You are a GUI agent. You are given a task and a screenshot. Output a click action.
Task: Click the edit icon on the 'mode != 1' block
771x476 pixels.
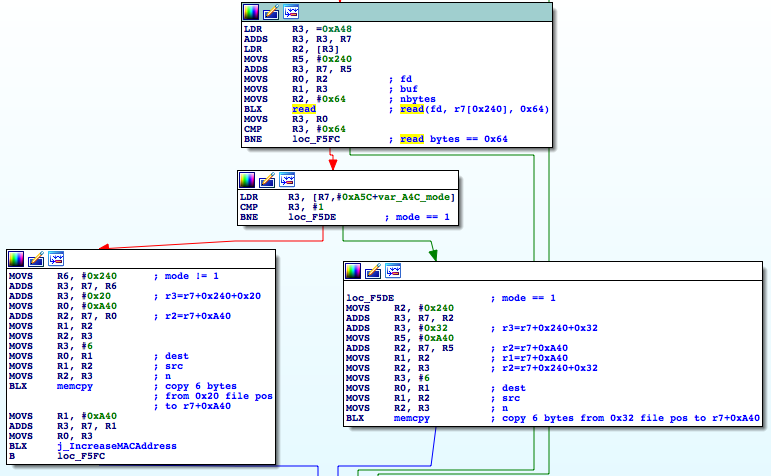pyautogui.click(x=37, y=259)
